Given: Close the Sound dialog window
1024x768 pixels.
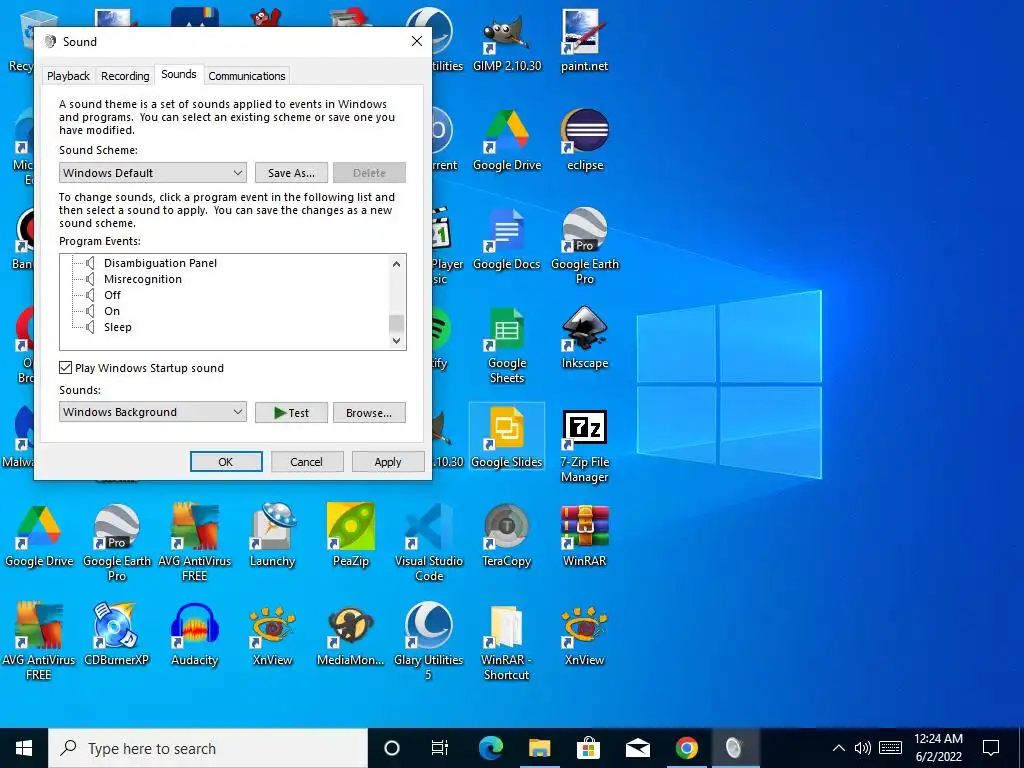Looking at the screenshot, I should 417,41.
